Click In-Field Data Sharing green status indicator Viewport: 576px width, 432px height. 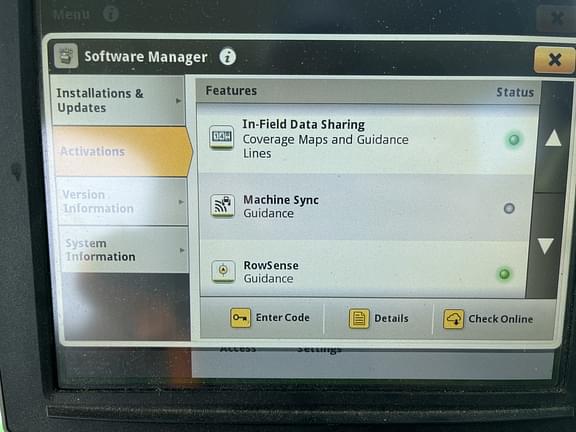pyautogui.click(x=514, y=140)
